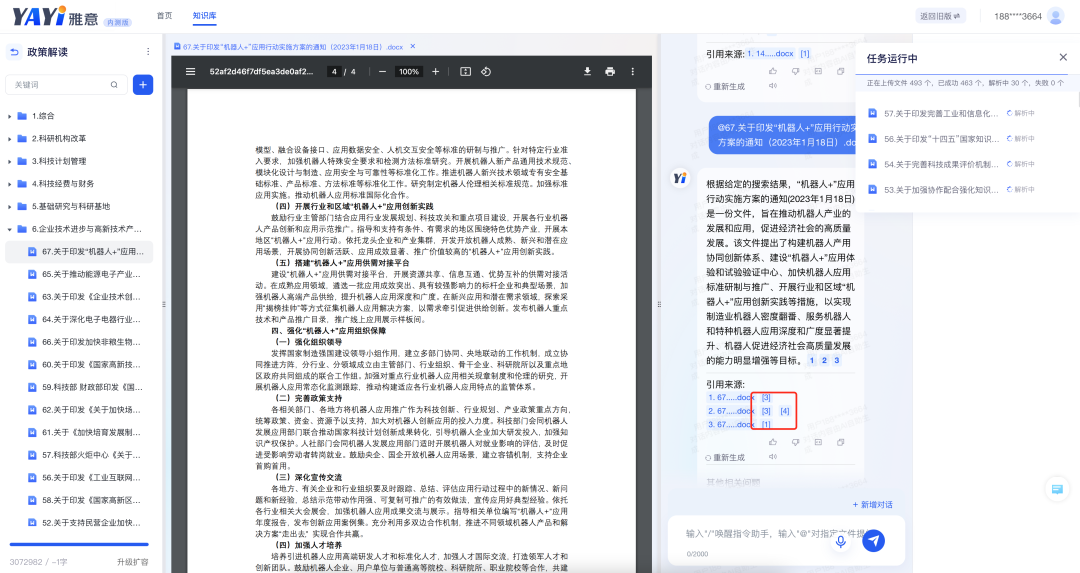Click page reference [4] in citations
Viewport: 1080px width, 573px height.
pyautogui.click(x=785, y=411)
